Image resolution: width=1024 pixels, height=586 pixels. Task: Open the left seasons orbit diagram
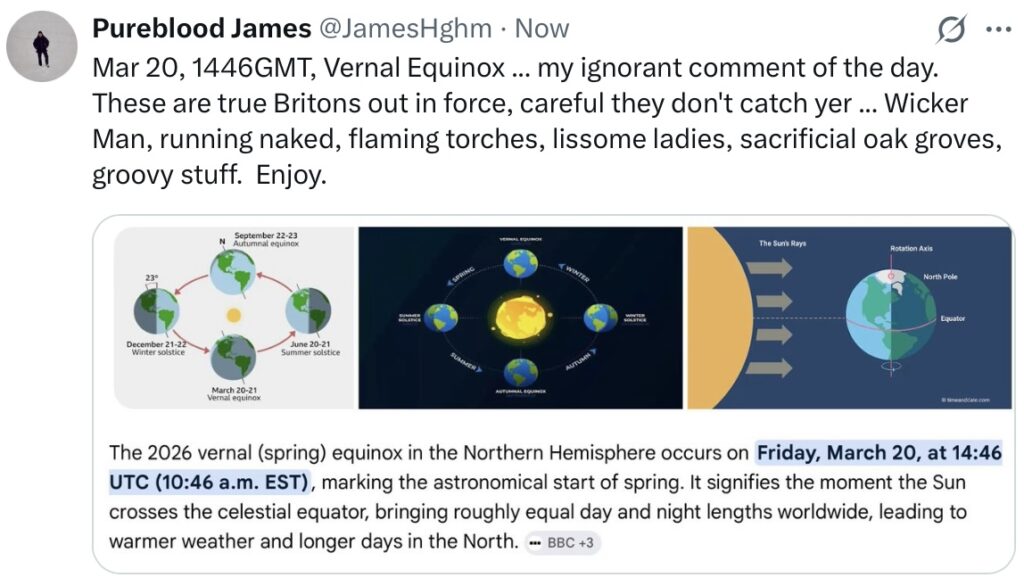[x=234, y=317]
